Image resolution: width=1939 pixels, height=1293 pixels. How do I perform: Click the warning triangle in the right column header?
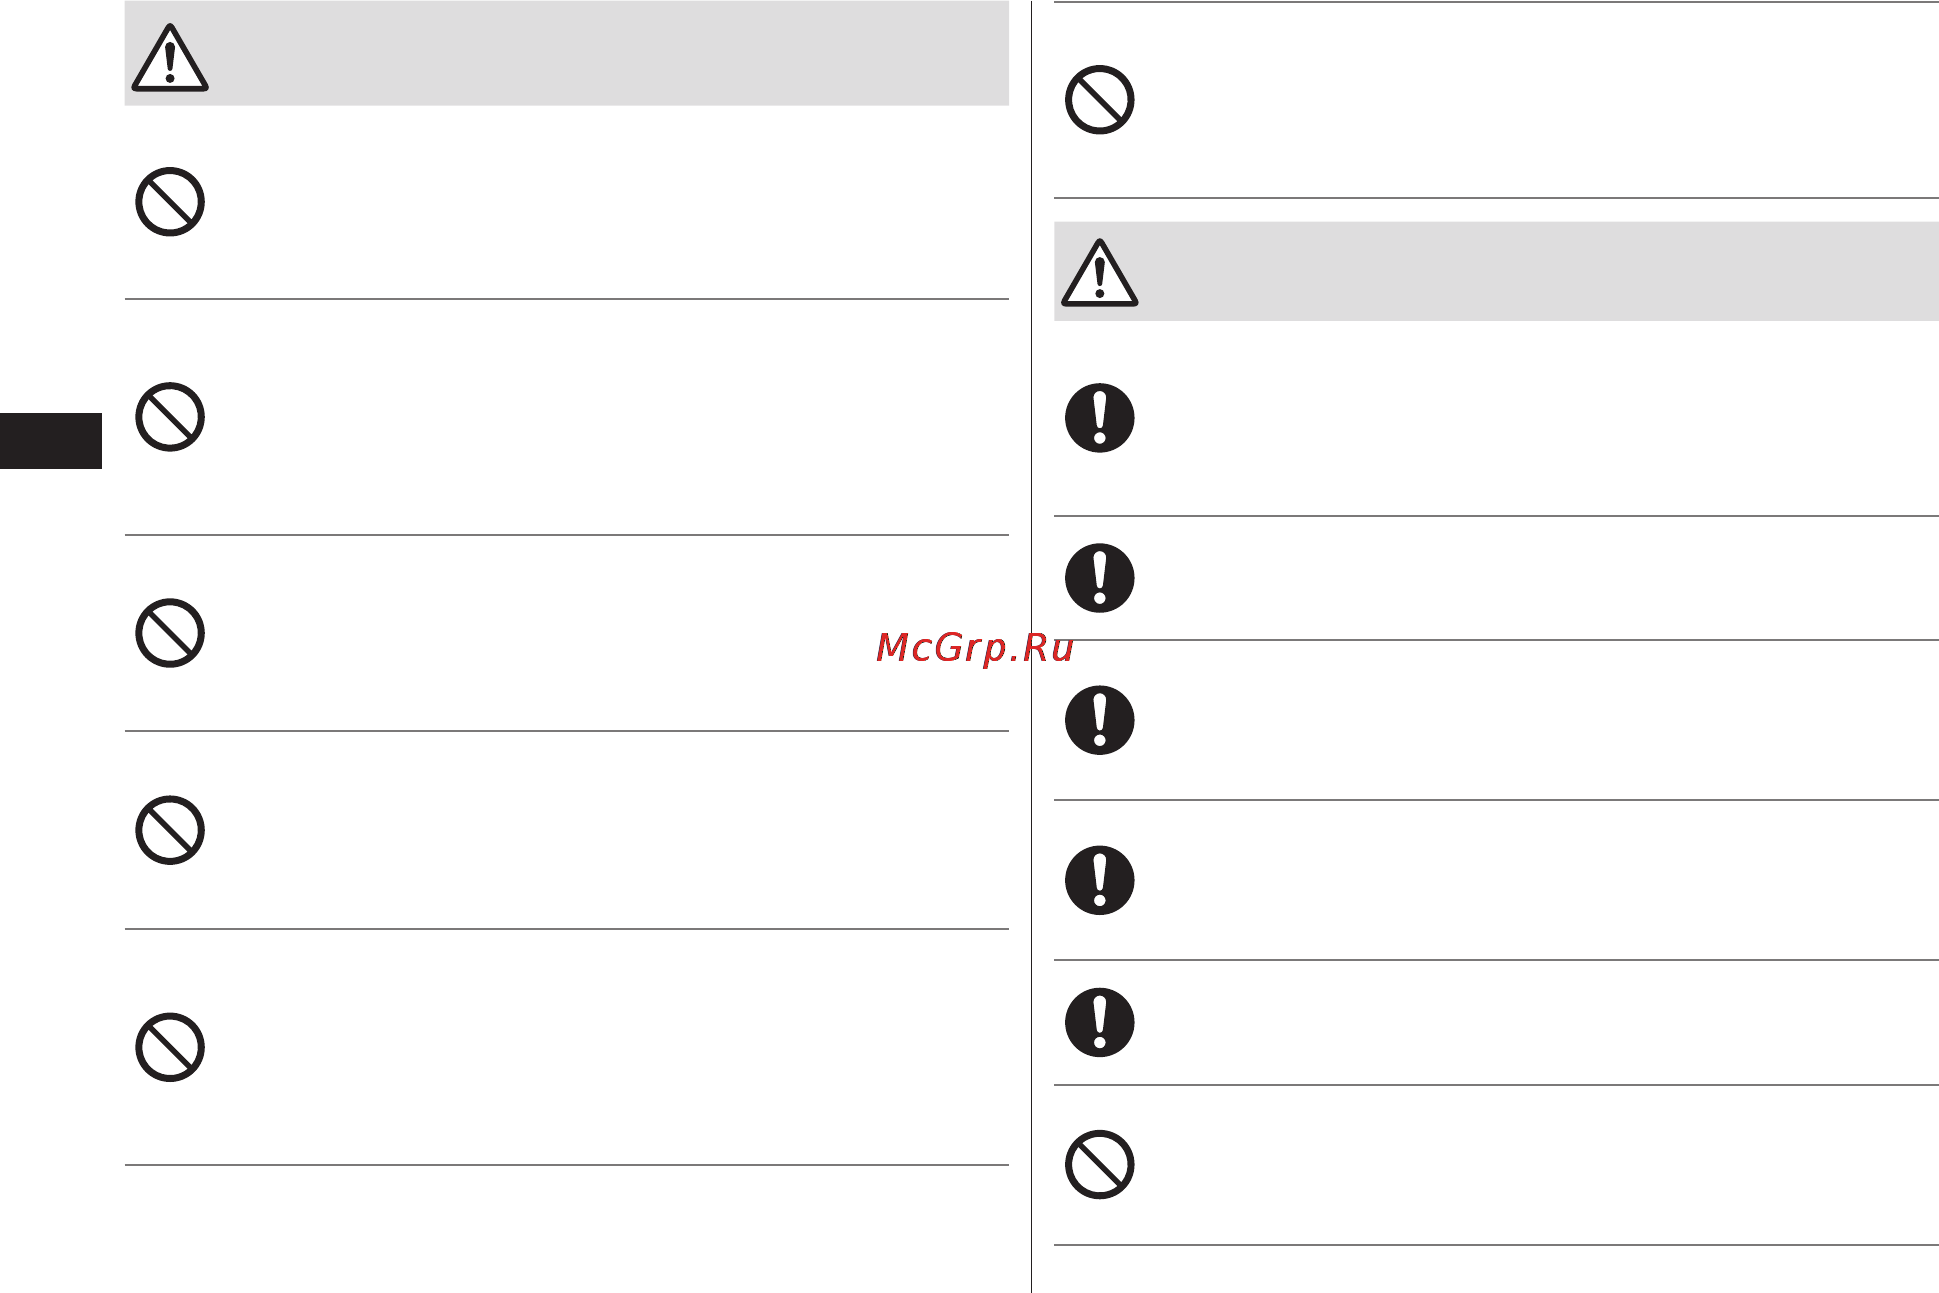(x=1100, y=272)
